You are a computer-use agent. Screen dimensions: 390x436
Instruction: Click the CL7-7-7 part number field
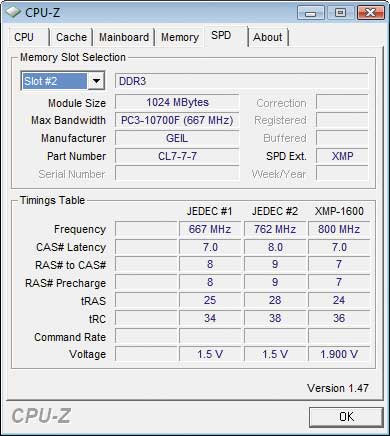(177, 156)
